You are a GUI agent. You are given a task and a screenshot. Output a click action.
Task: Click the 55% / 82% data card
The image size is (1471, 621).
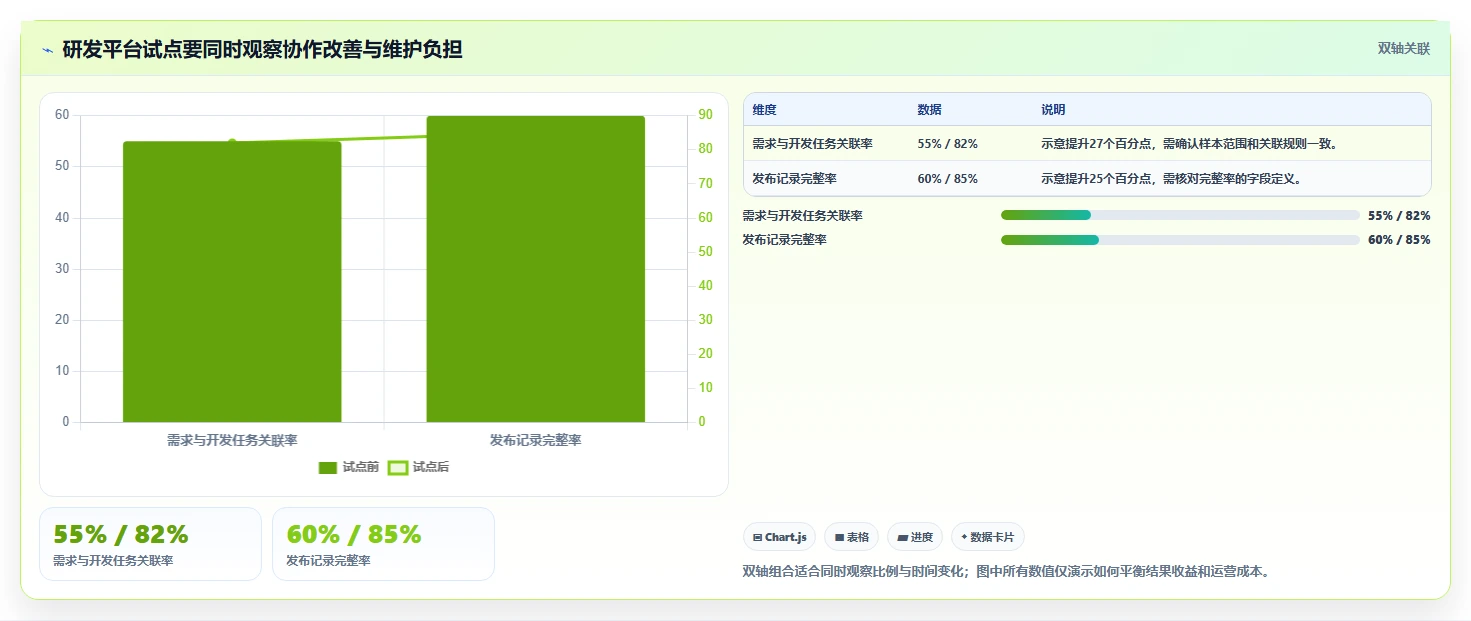[x=150, y=544]
